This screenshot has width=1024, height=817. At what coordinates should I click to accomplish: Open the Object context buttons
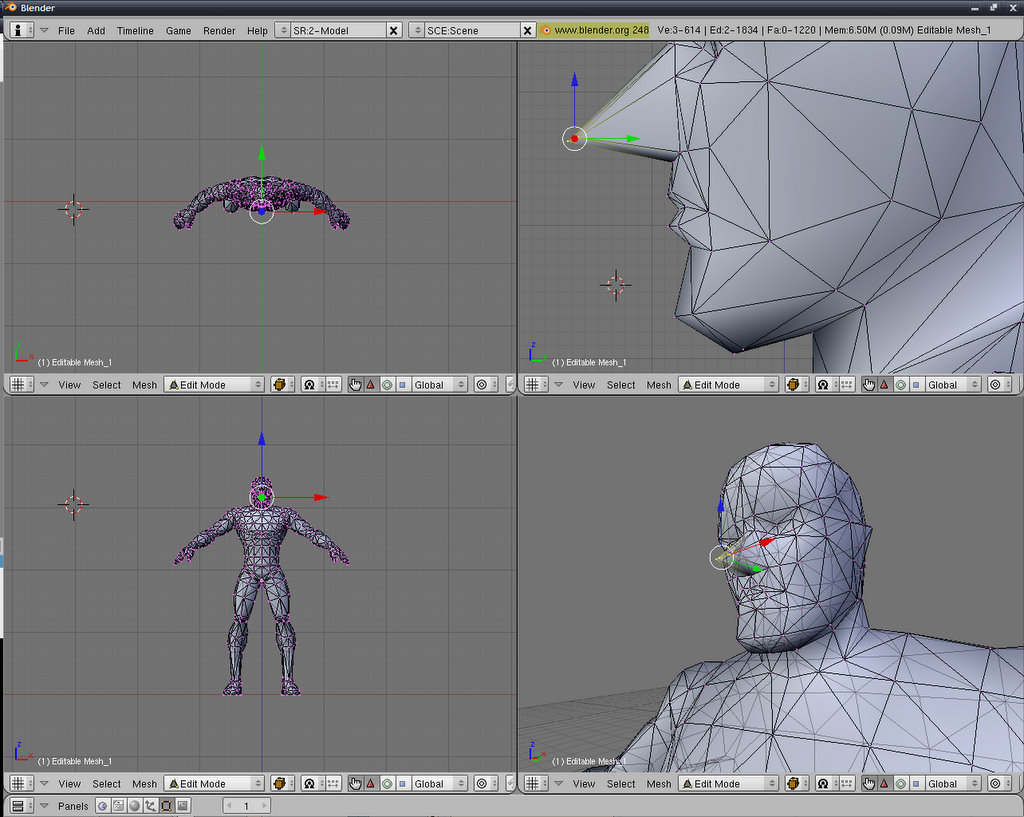click(150, 806)
